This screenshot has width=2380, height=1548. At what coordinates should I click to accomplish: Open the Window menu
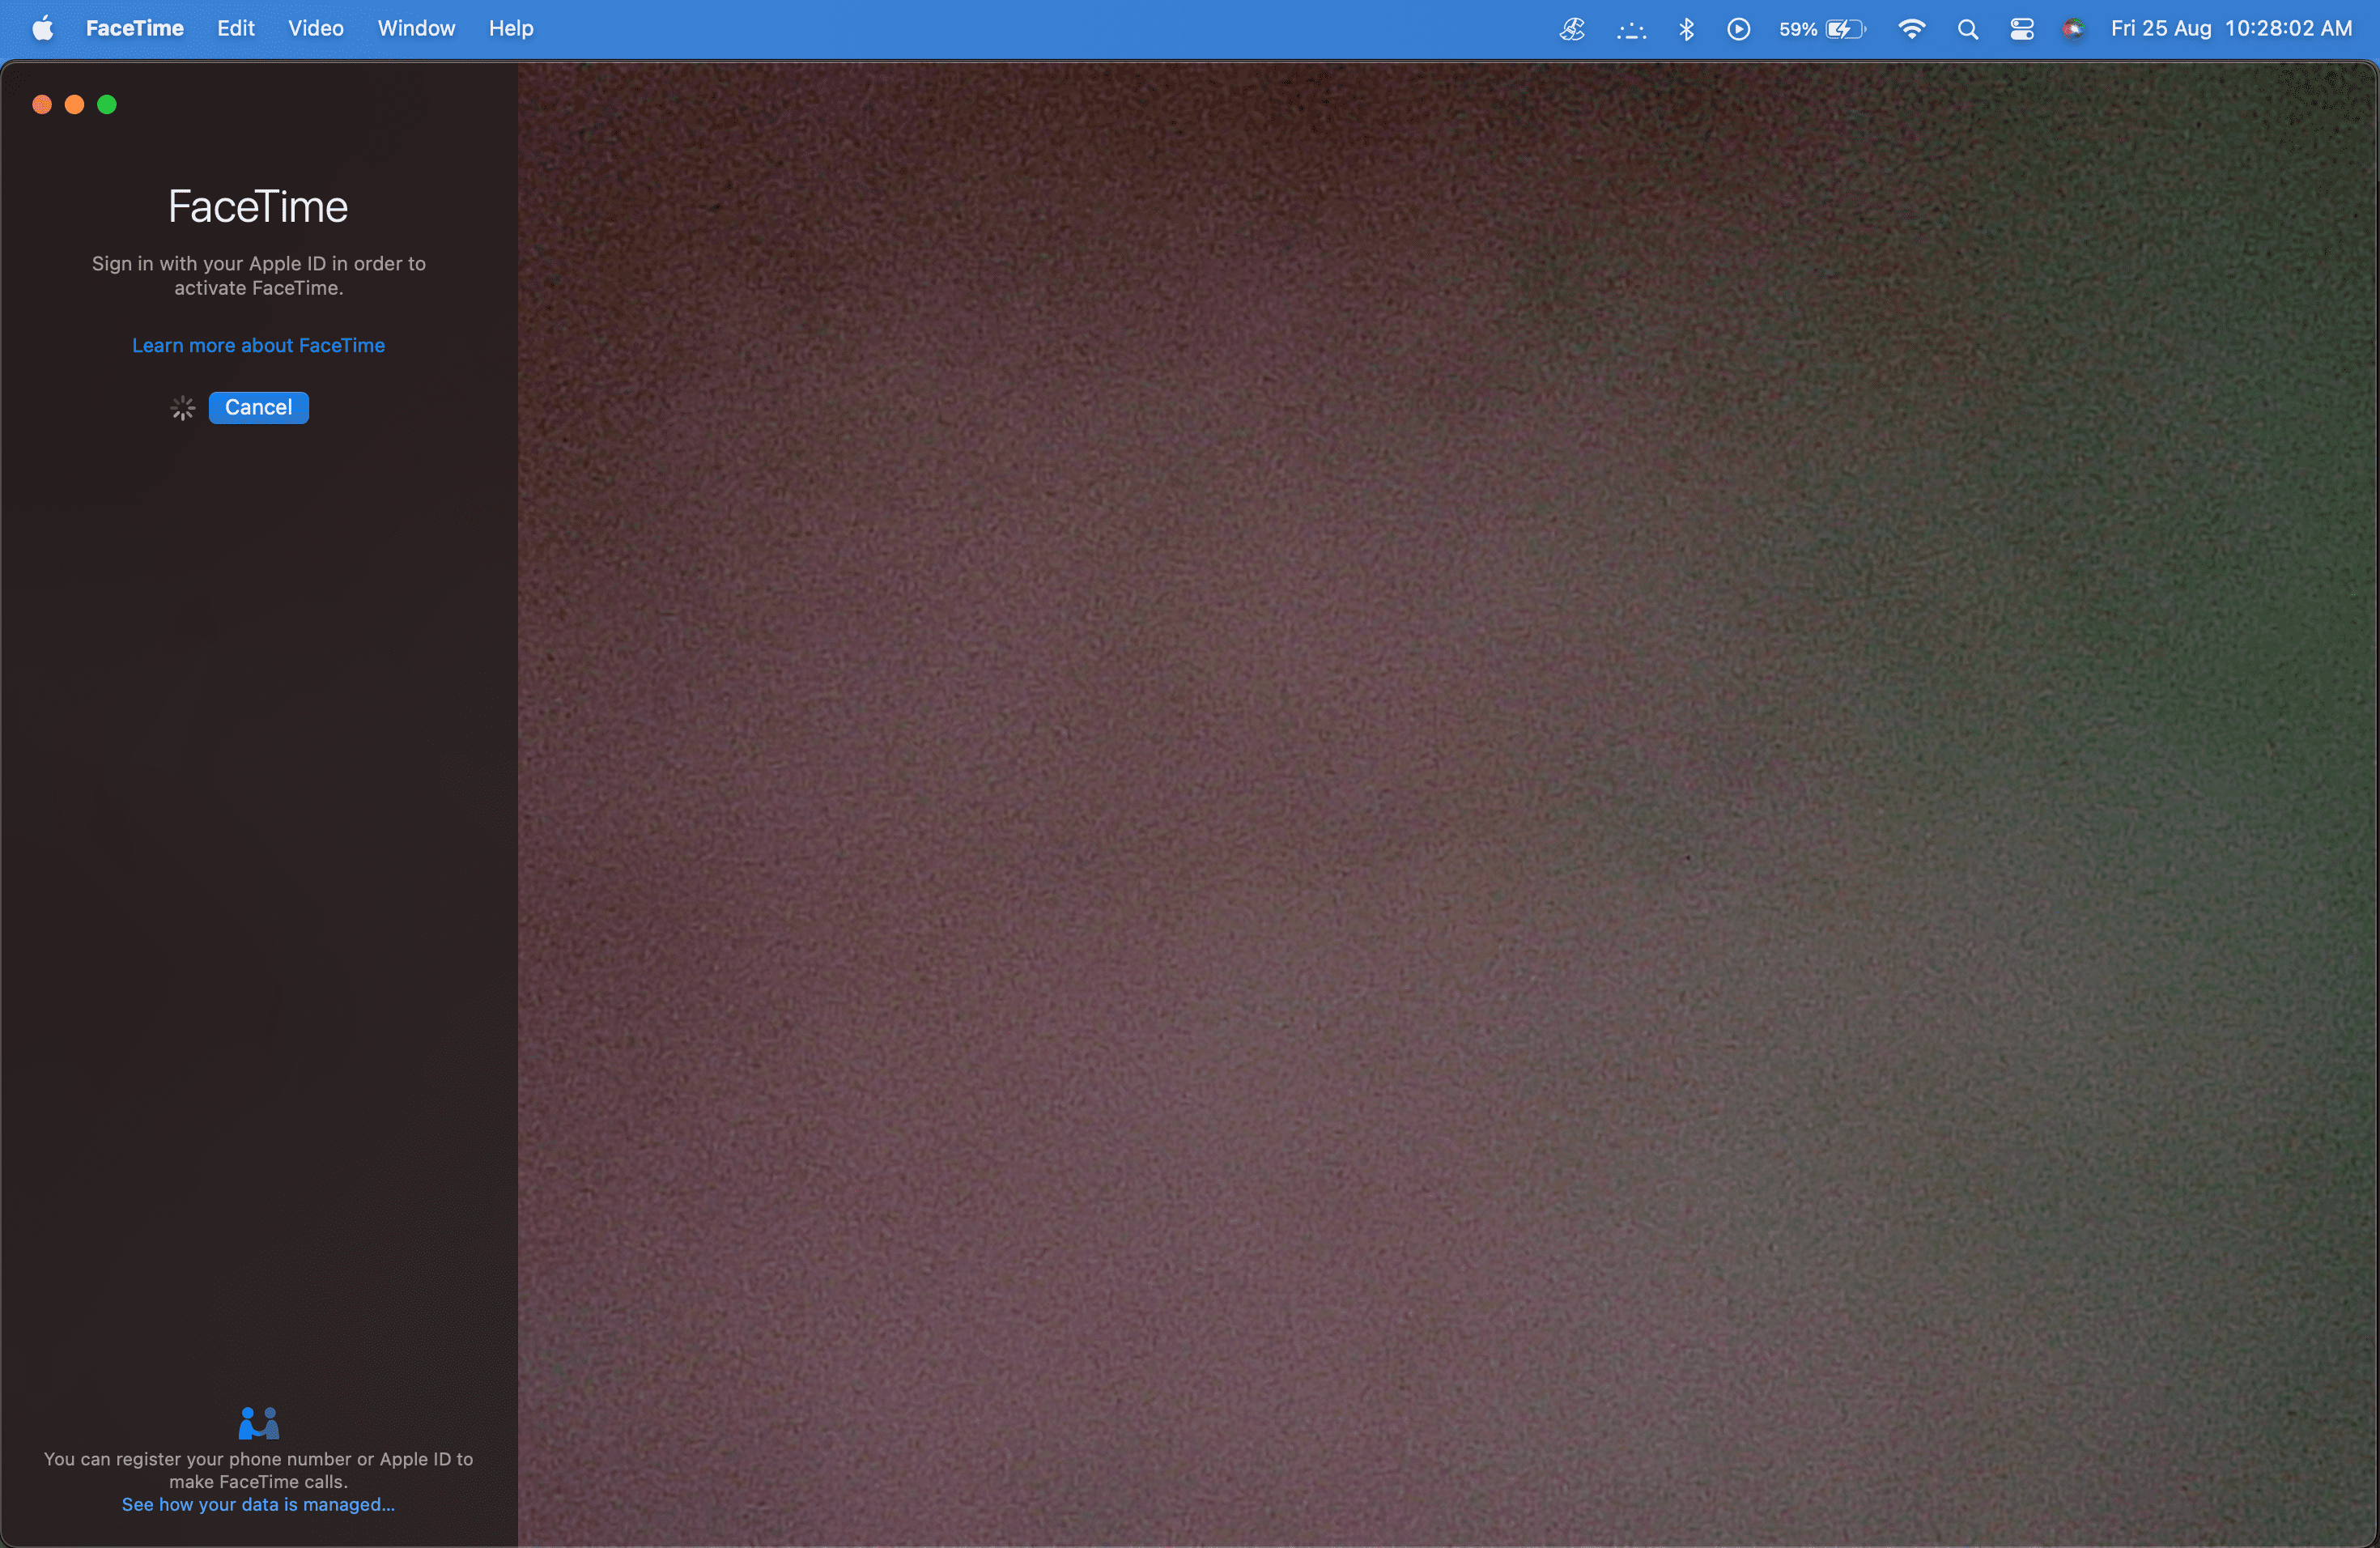coord(416,28)
